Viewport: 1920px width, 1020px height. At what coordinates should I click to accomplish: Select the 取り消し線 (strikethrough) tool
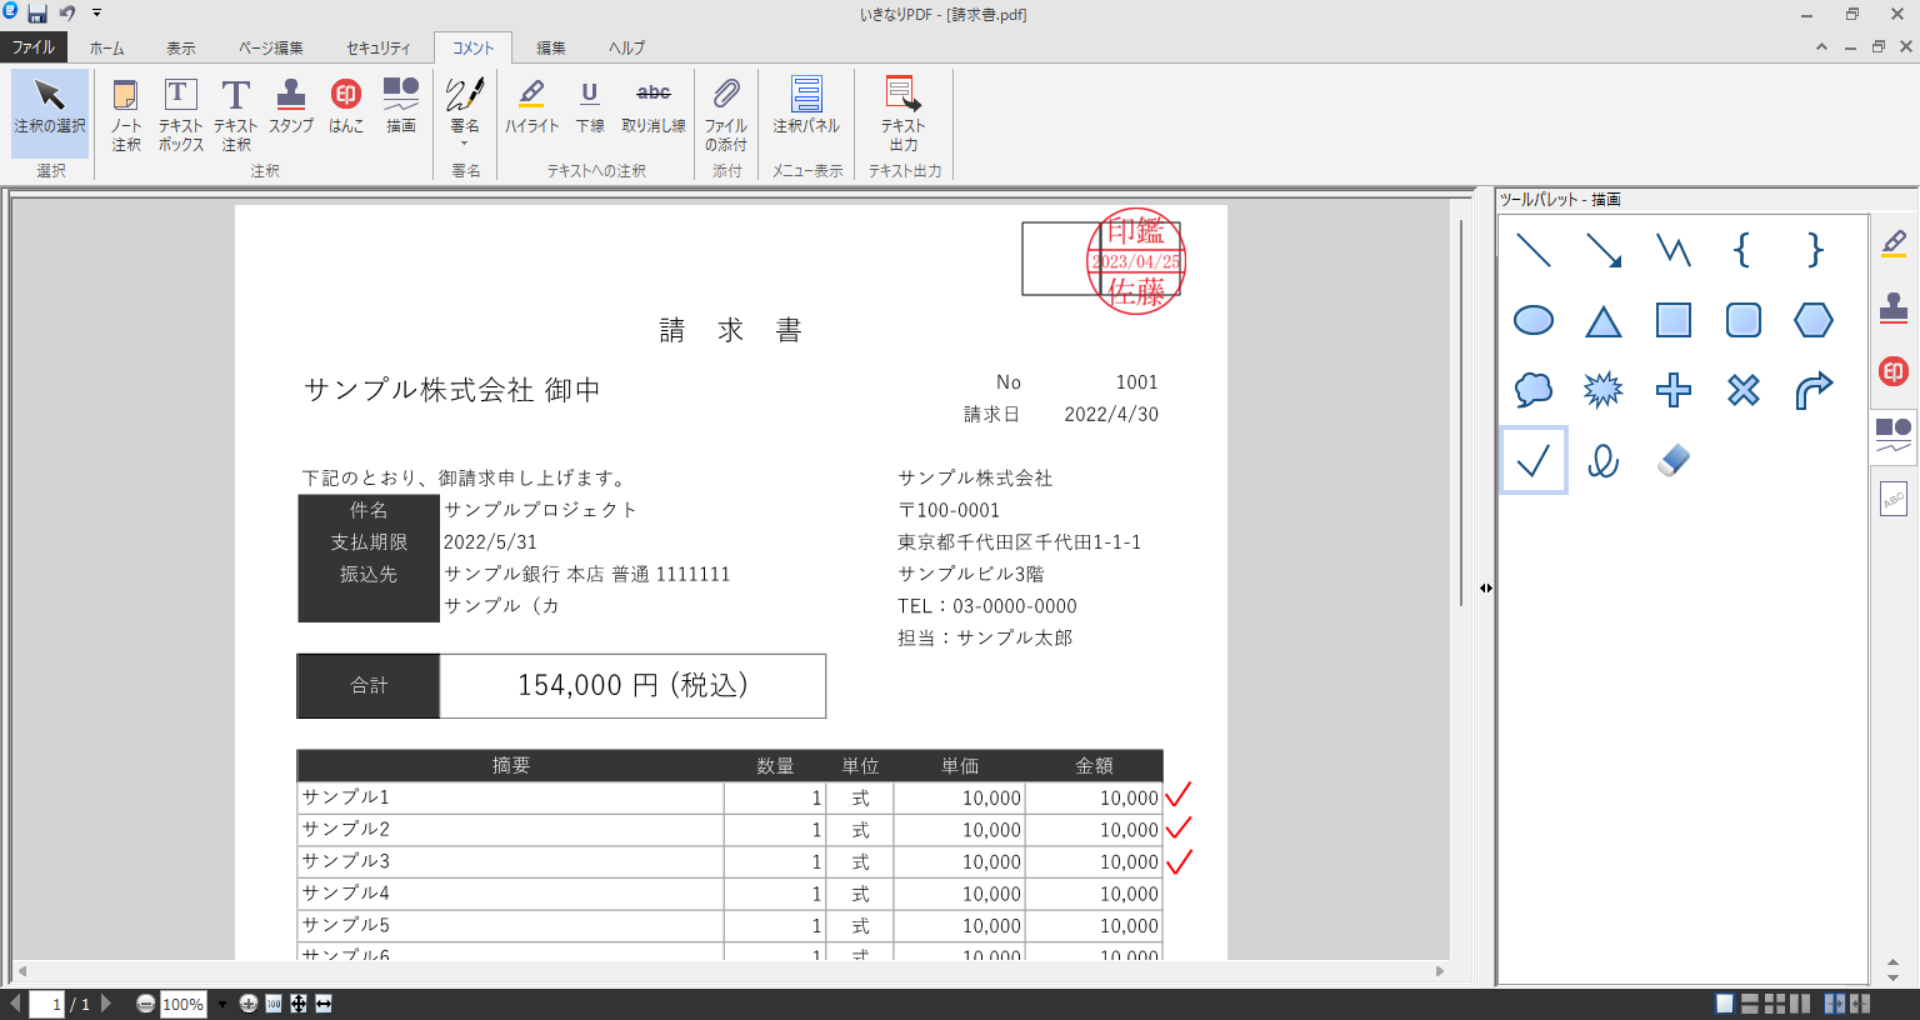652,110
